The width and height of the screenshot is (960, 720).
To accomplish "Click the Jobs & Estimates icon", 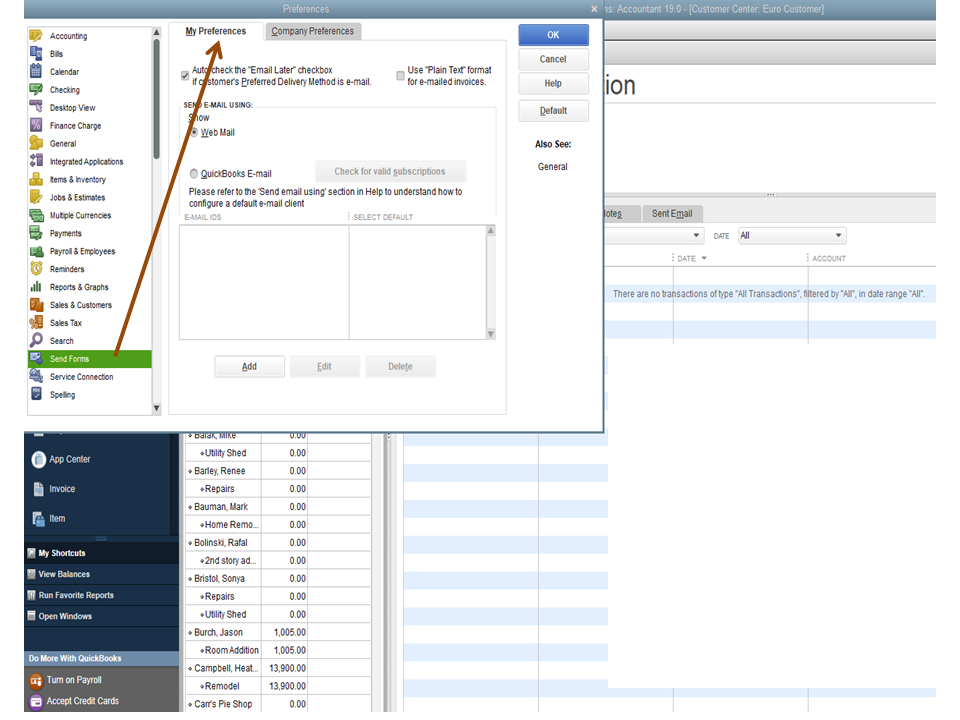I will tap(36, 197).
